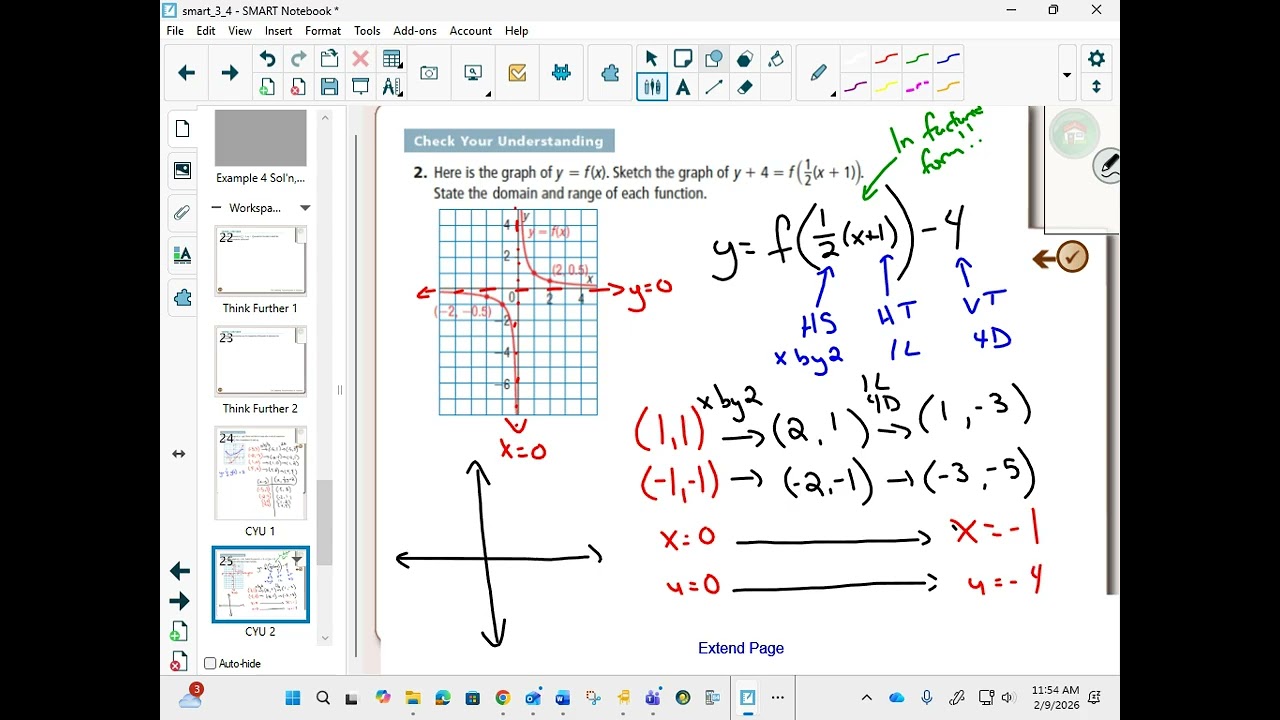Select the Think Further 1 page thumbnail
Screen dimensions: 1280x720
click(x=261, y=261)
